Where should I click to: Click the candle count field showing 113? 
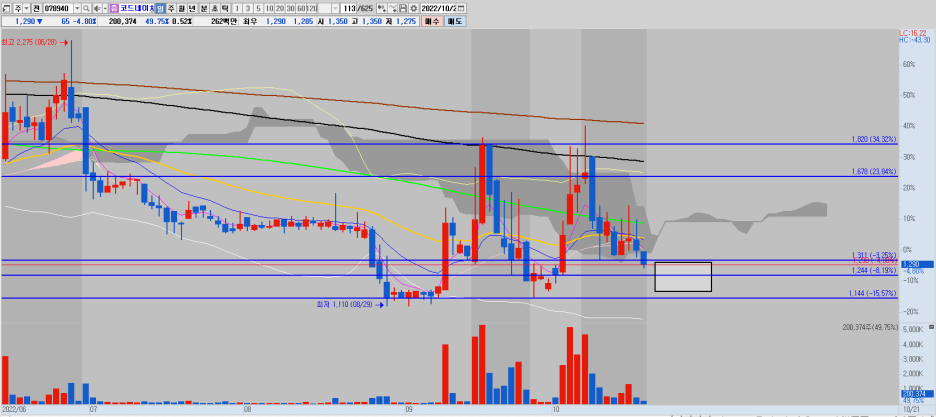349,8
